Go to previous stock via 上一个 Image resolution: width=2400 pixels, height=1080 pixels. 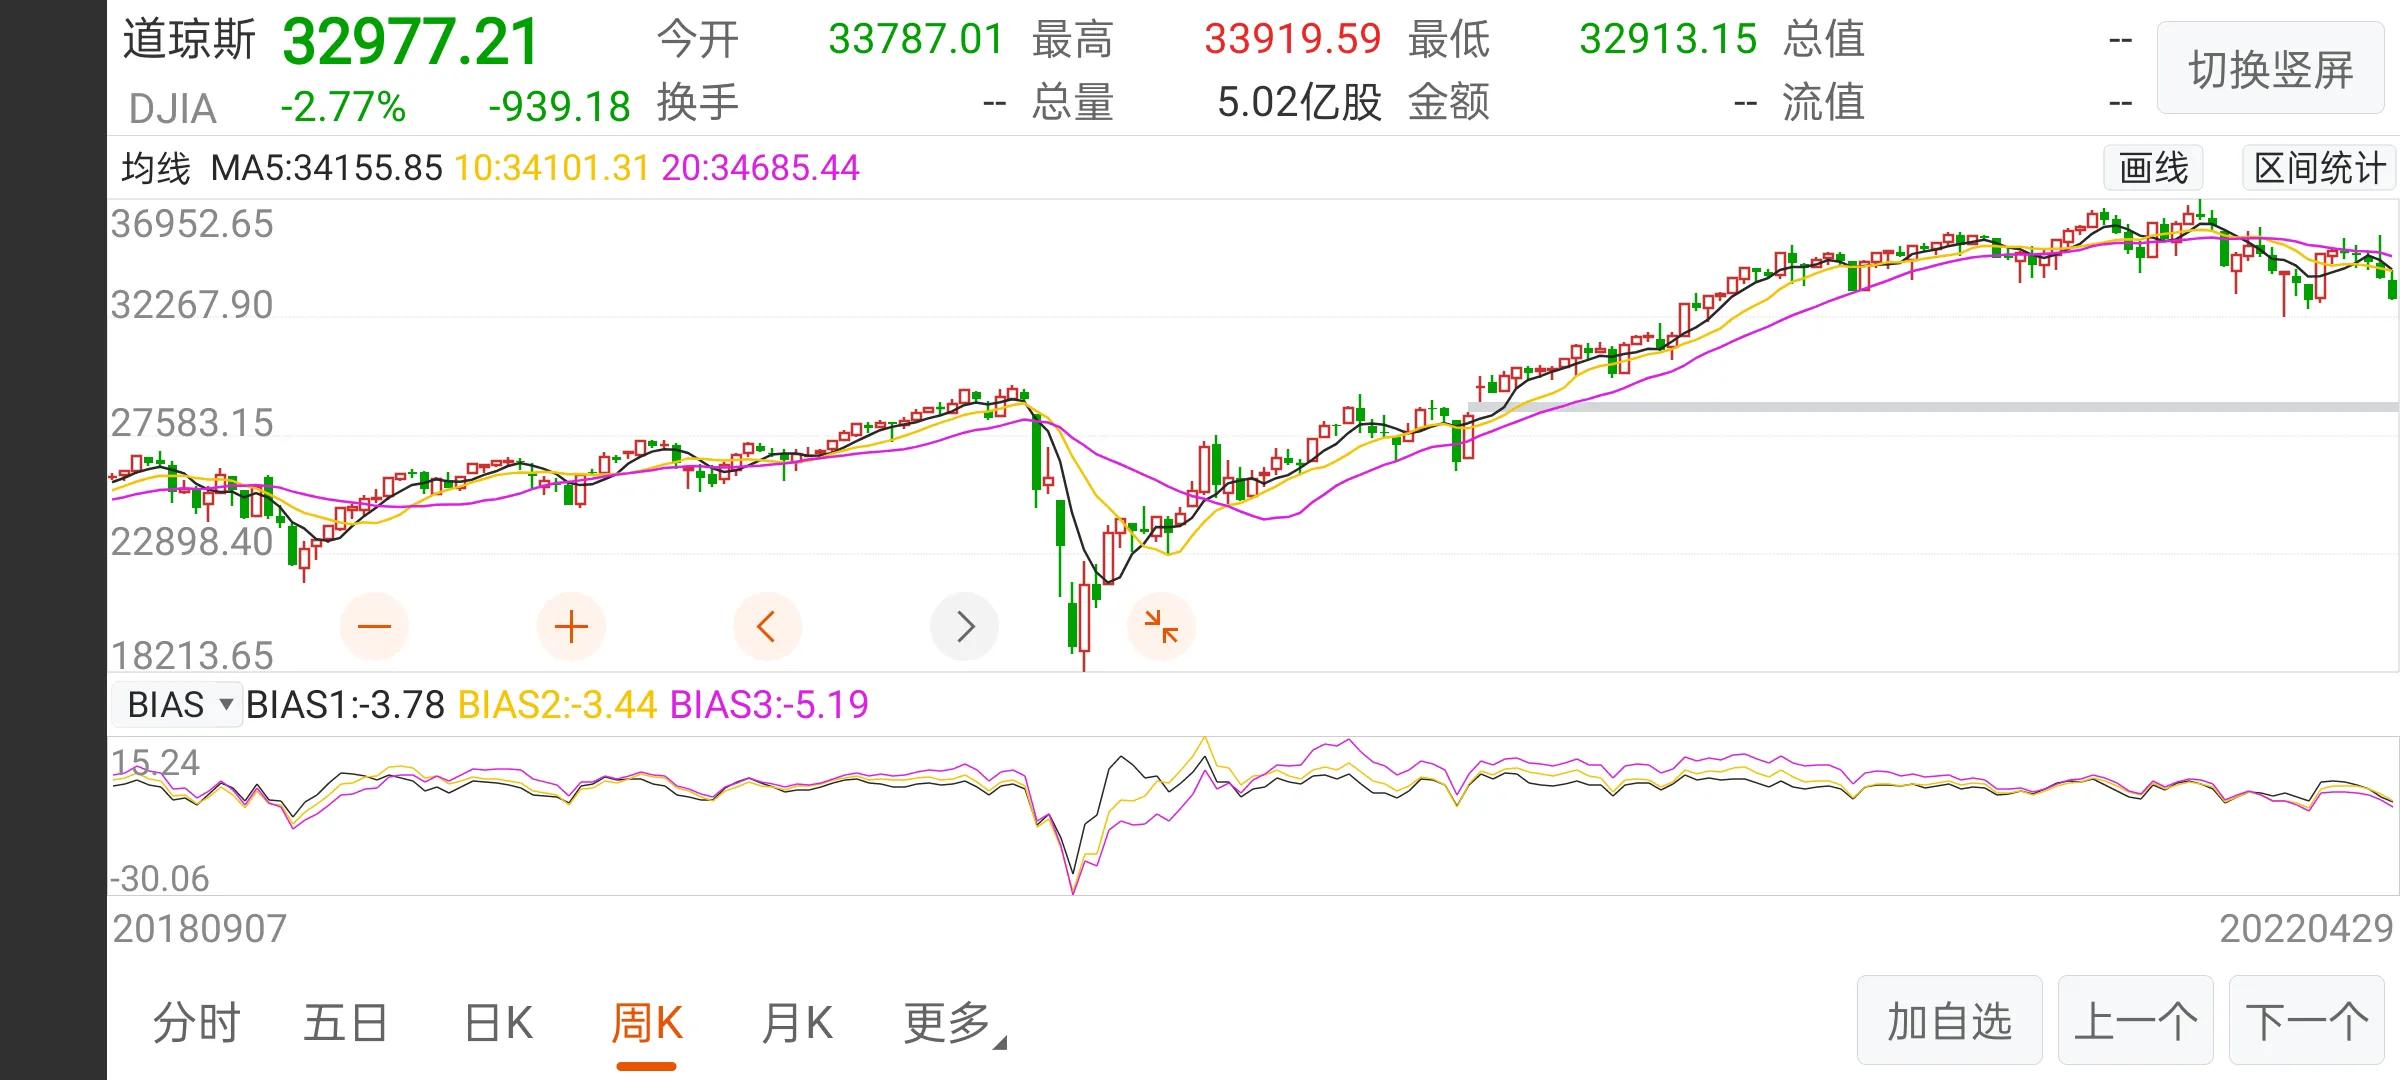pyautogui.click(x=2135, y=1020)
